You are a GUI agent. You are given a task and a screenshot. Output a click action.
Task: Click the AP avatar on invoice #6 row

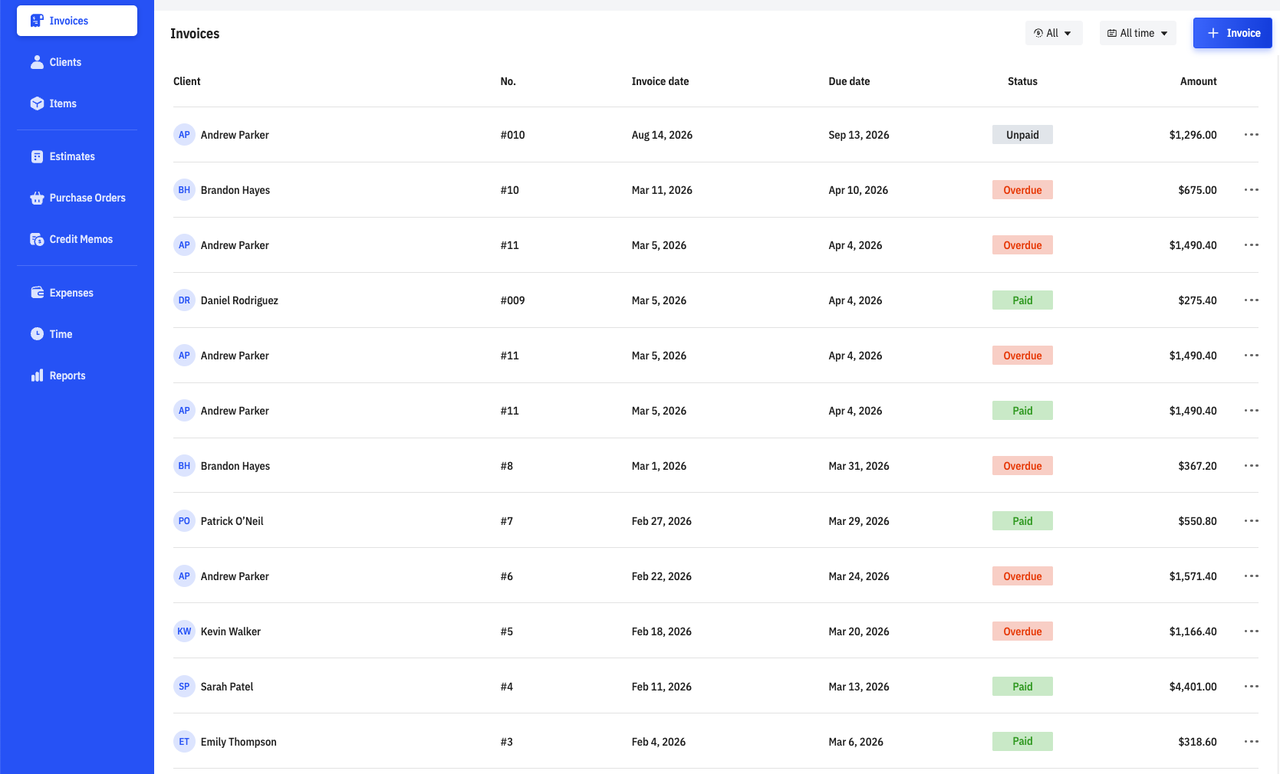coord(184,576)
